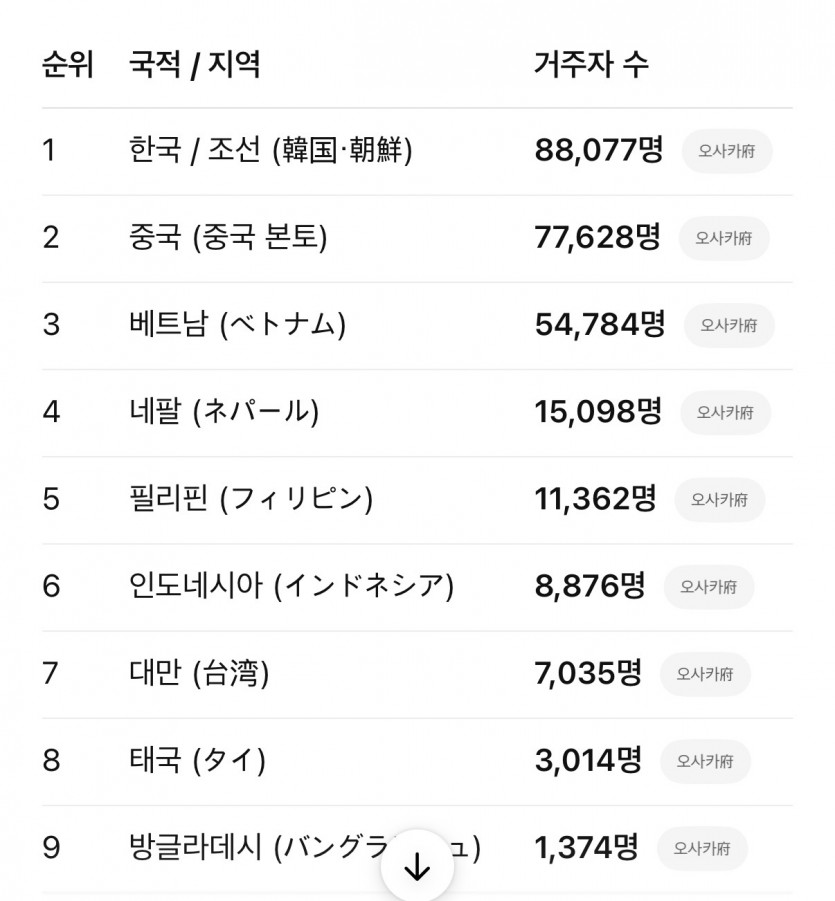
Task: Select the 인도네시아 (インドネシア) row label
Action: point(291,586)
